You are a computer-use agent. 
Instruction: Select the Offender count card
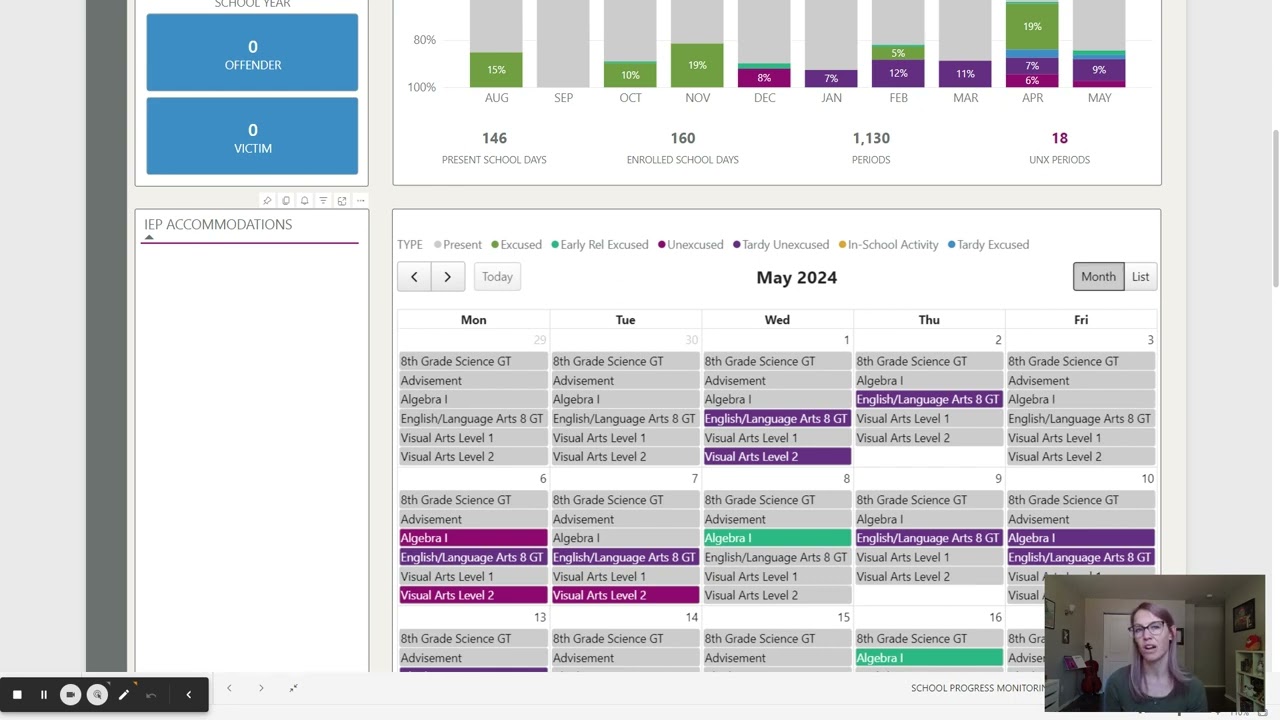click(x=252, y=53)
